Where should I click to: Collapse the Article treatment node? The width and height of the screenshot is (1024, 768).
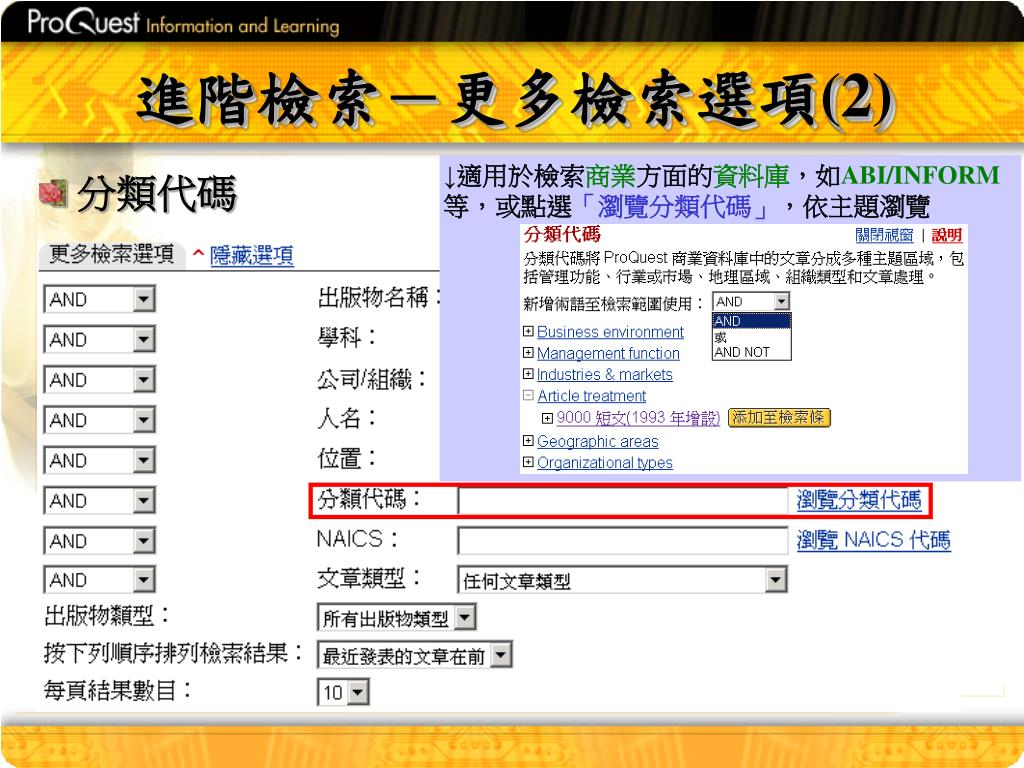(x=528, y=396)
